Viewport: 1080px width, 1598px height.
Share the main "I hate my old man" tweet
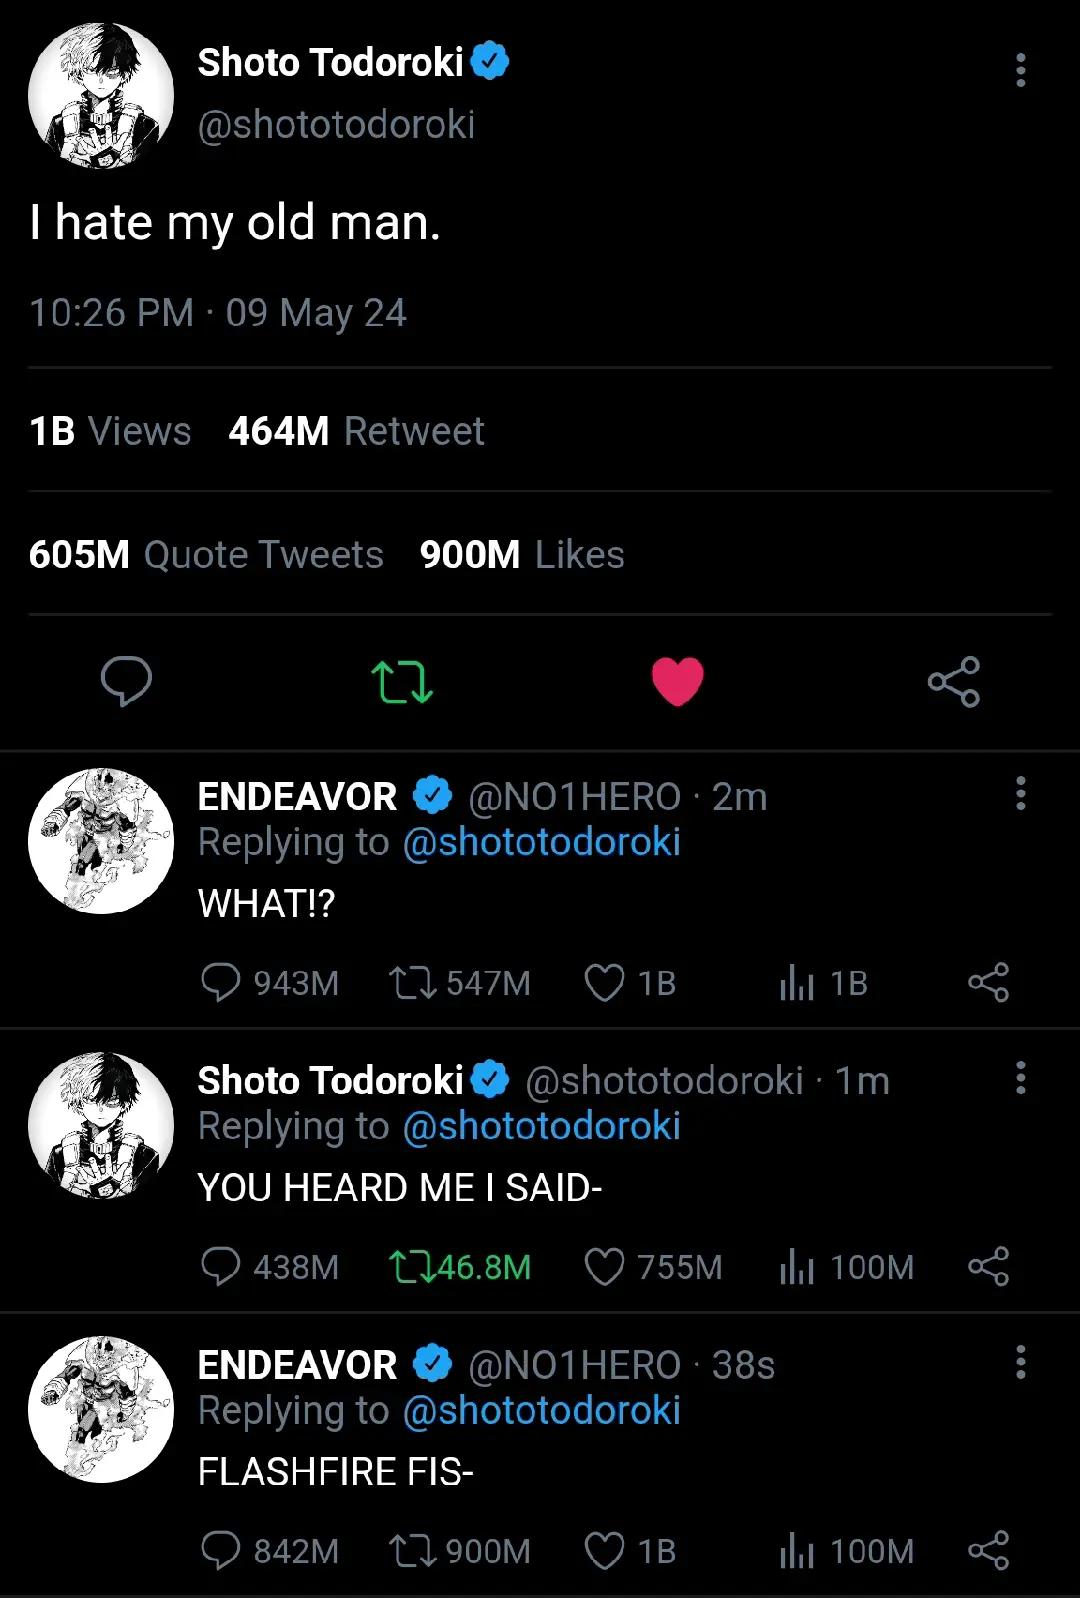[x=953, y=681]
